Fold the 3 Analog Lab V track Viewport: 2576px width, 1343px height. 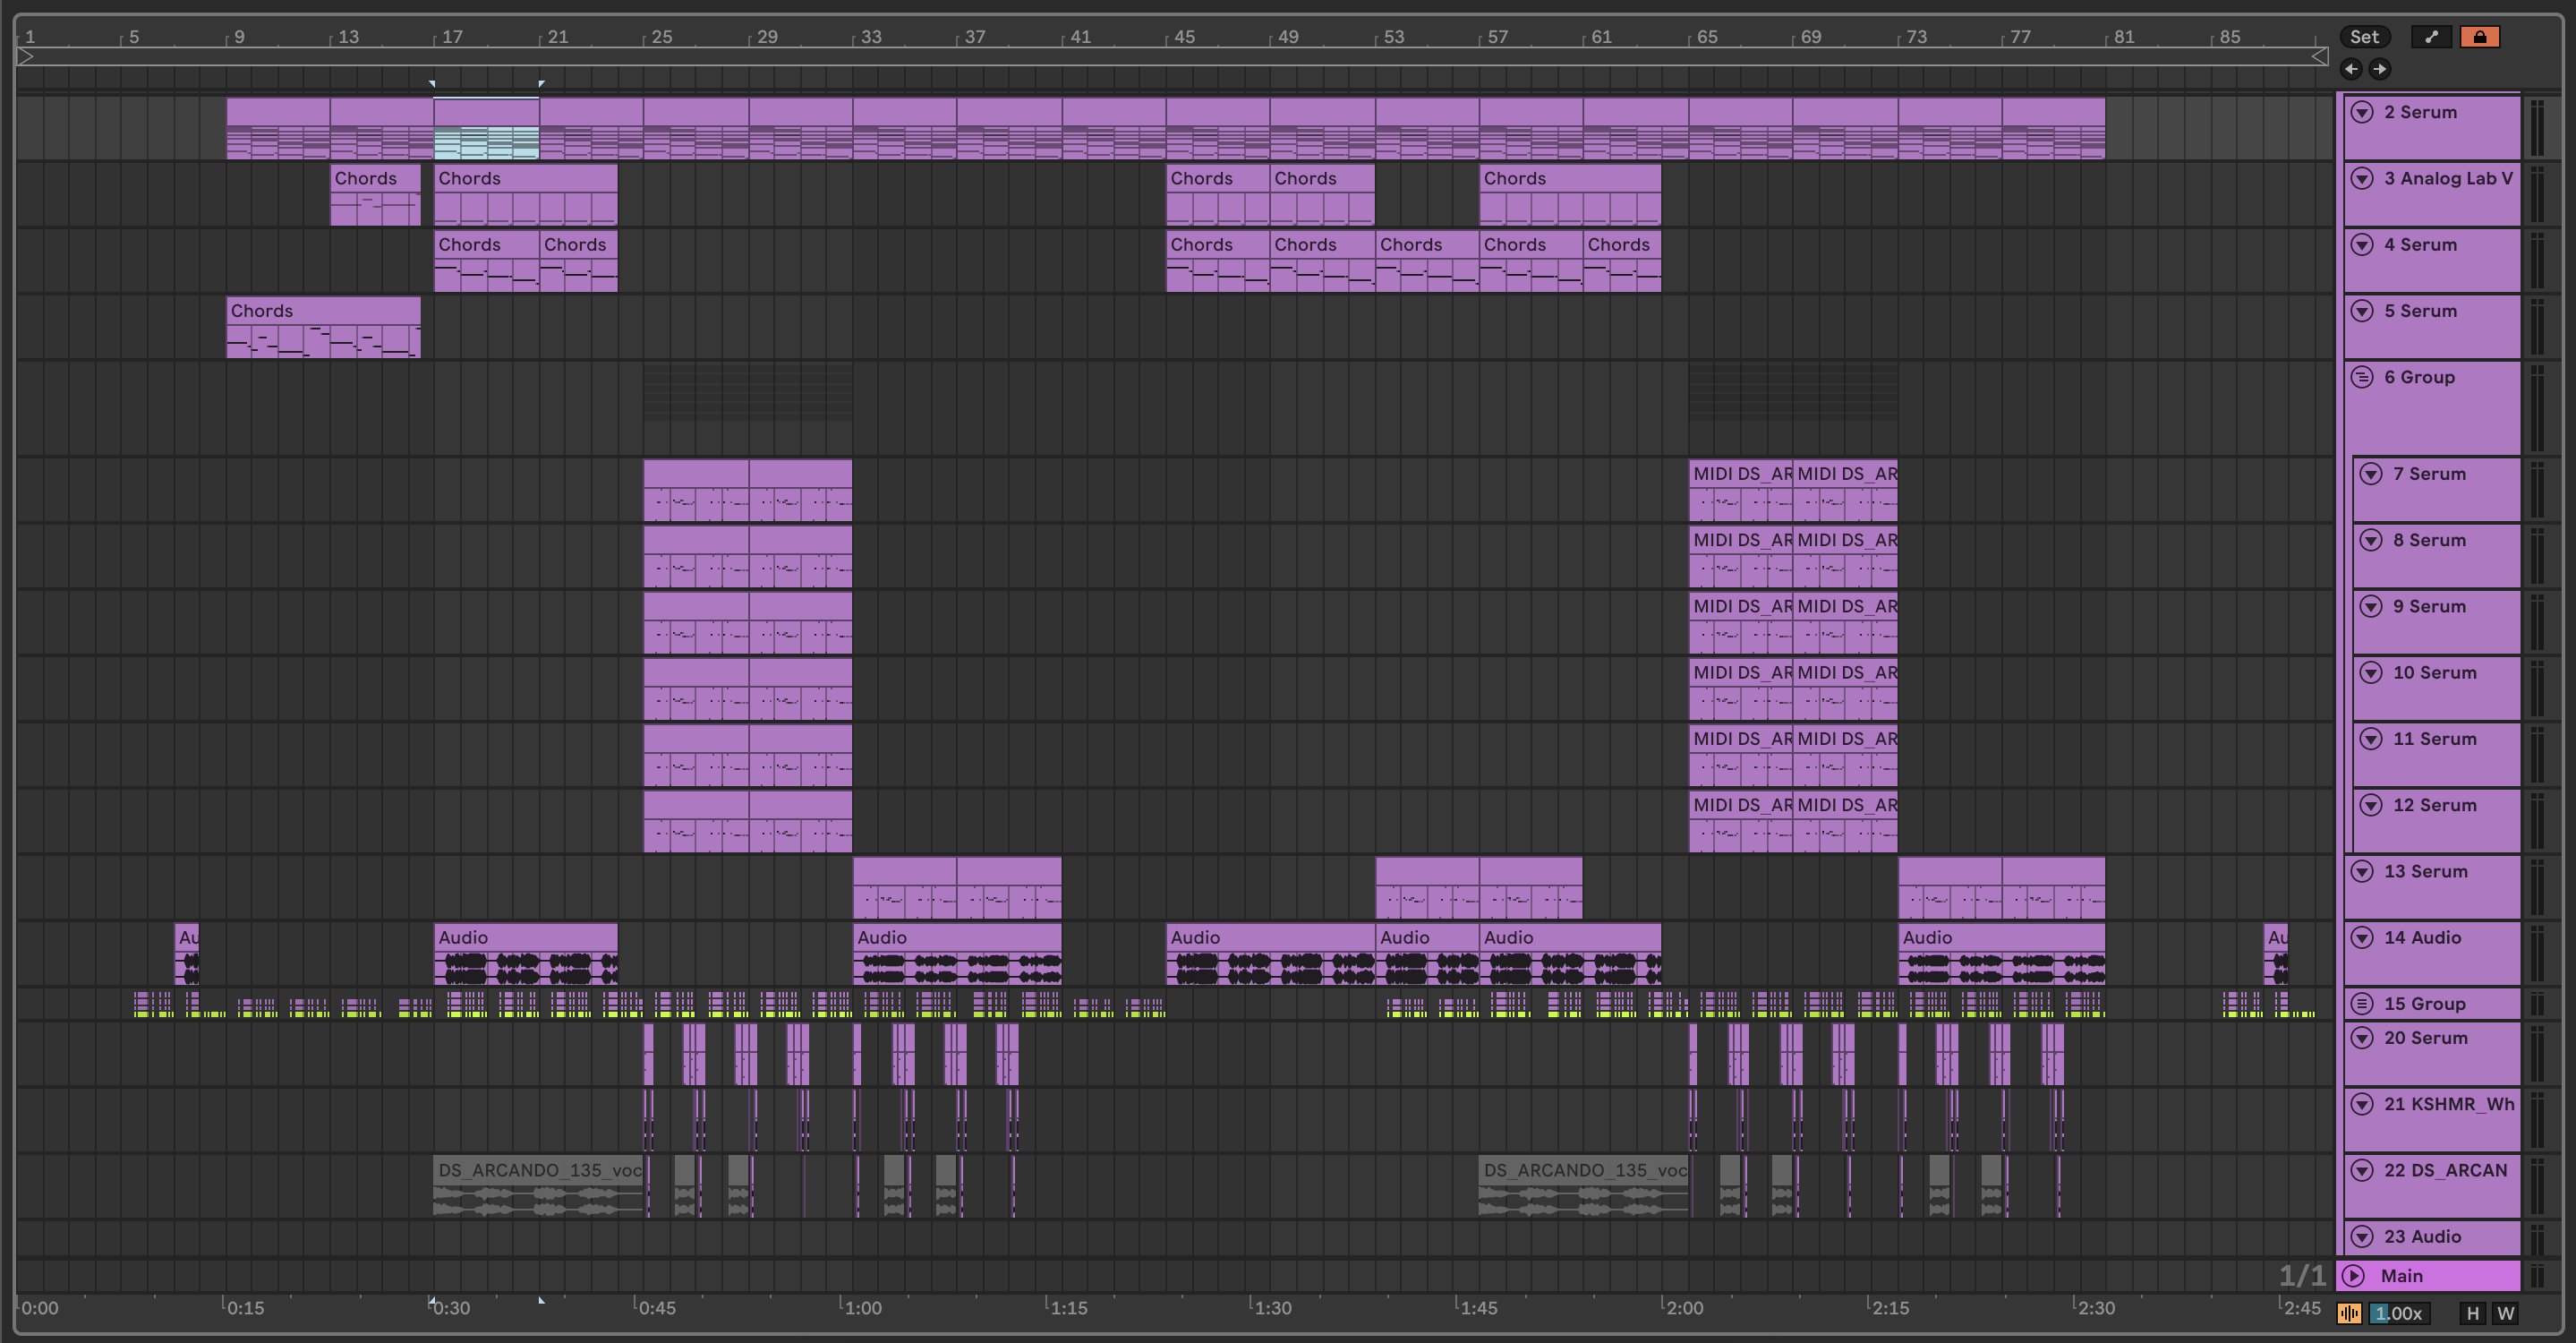[x=2362, y=178]
